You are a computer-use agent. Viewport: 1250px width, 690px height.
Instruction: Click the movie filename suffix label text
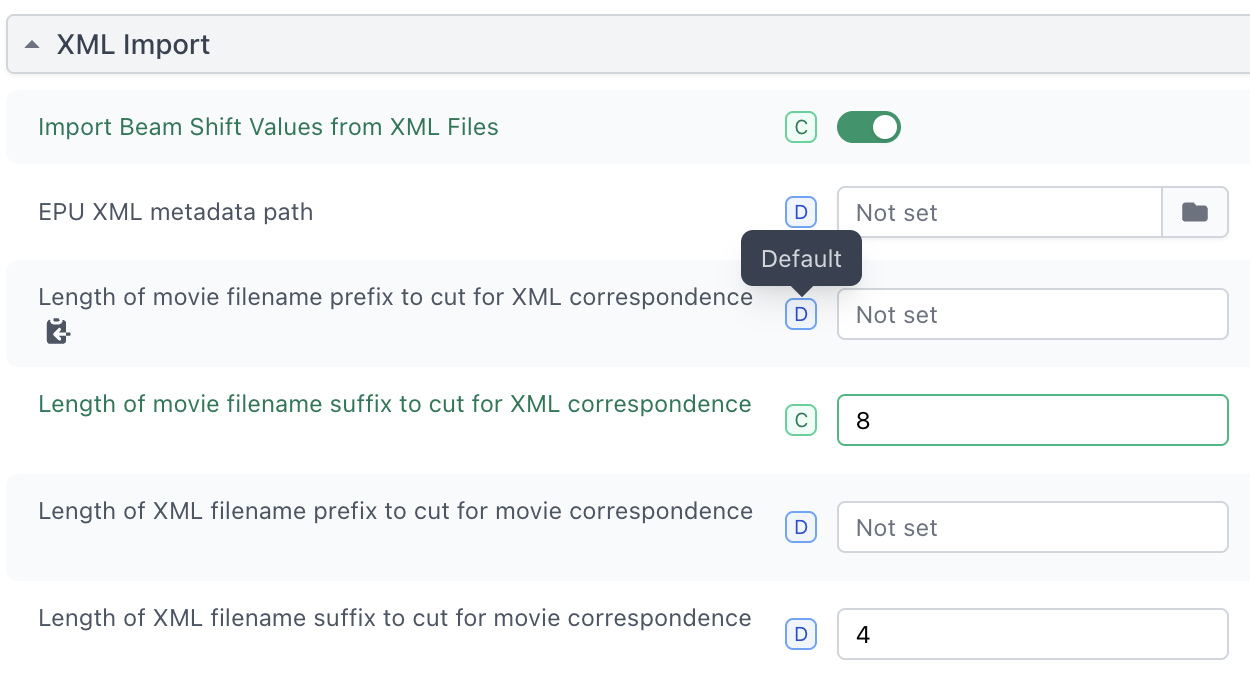click(x=394, y=404)
